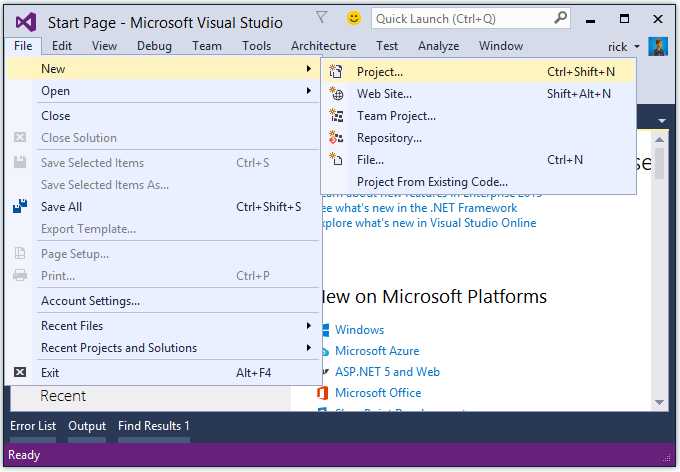This screenshot has width=680, height=472.
Task: Open Visual Studio Online what's new link
Action: [x=429, y=223]
